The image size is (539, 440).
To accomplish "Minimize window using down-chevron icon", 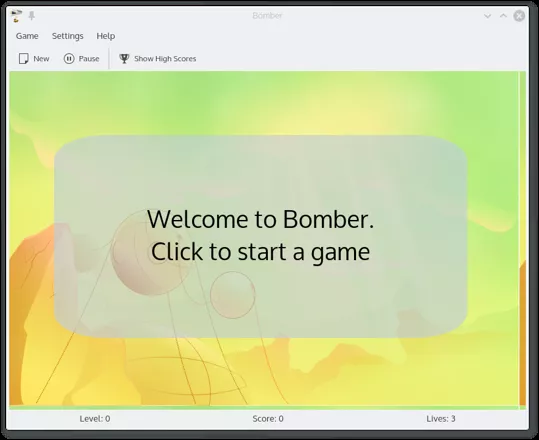I will (487, 16).
